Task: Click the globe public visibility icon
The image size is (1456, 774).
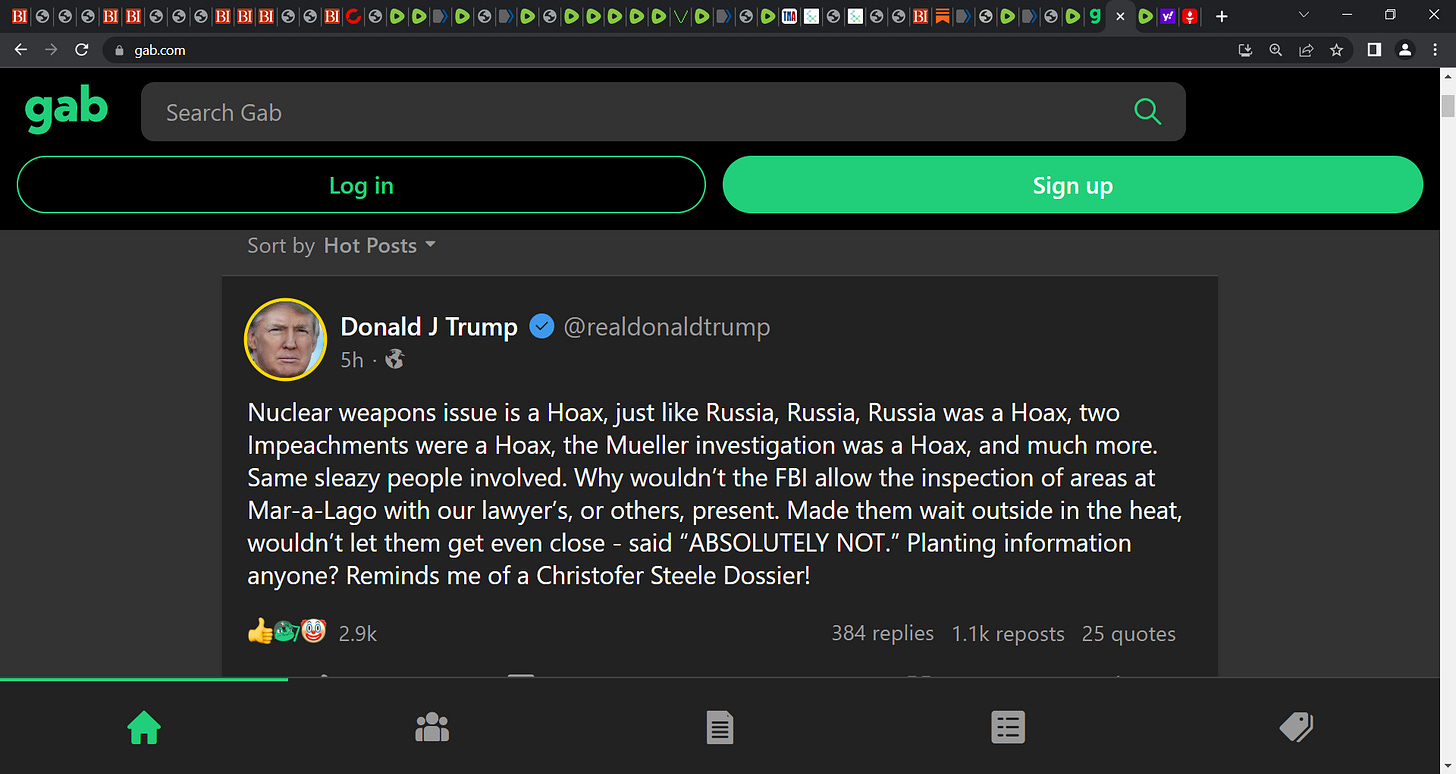Action: click(395, 359)
